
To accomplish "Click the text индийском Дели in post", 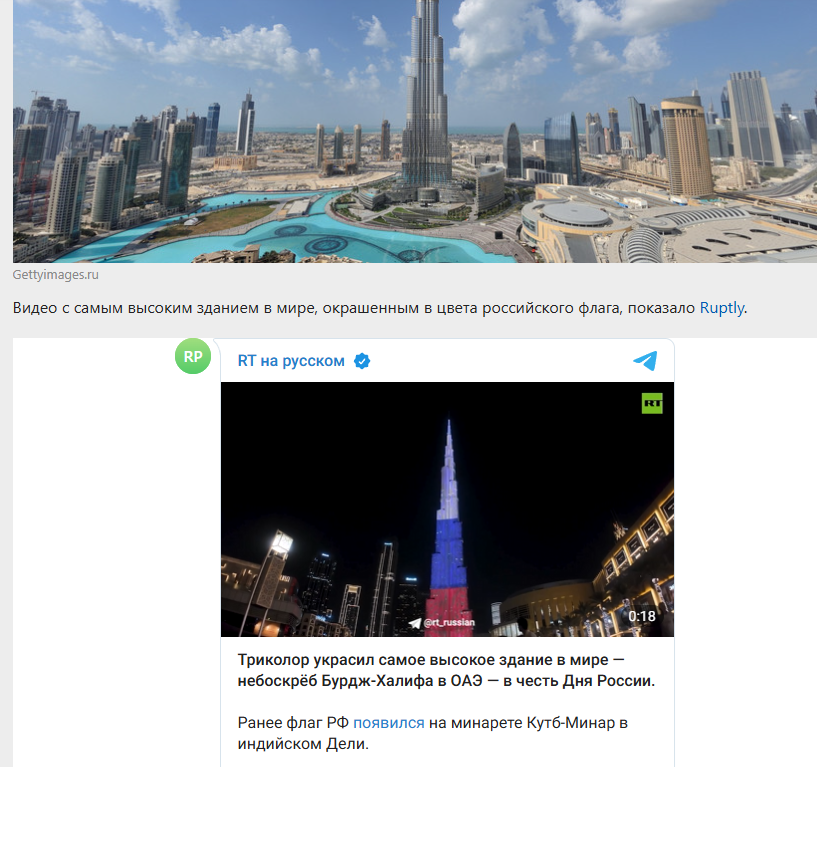I will (x=303, y=745).
